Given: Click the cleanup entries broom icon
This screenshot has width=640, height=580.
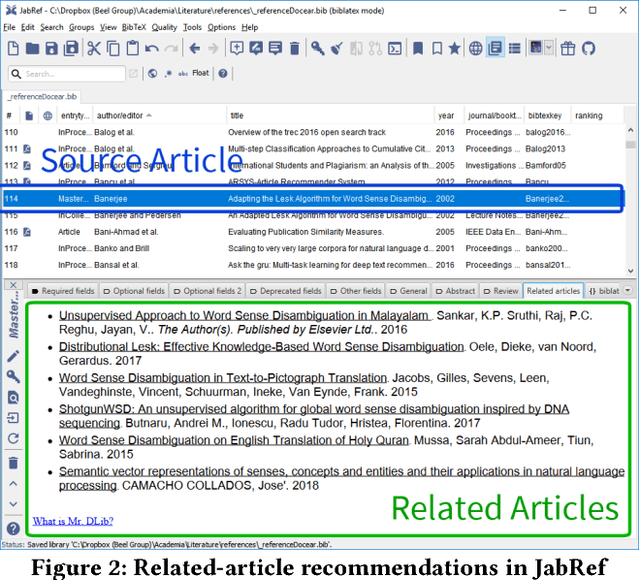Looking at the screenshot, I should point(336,49).
